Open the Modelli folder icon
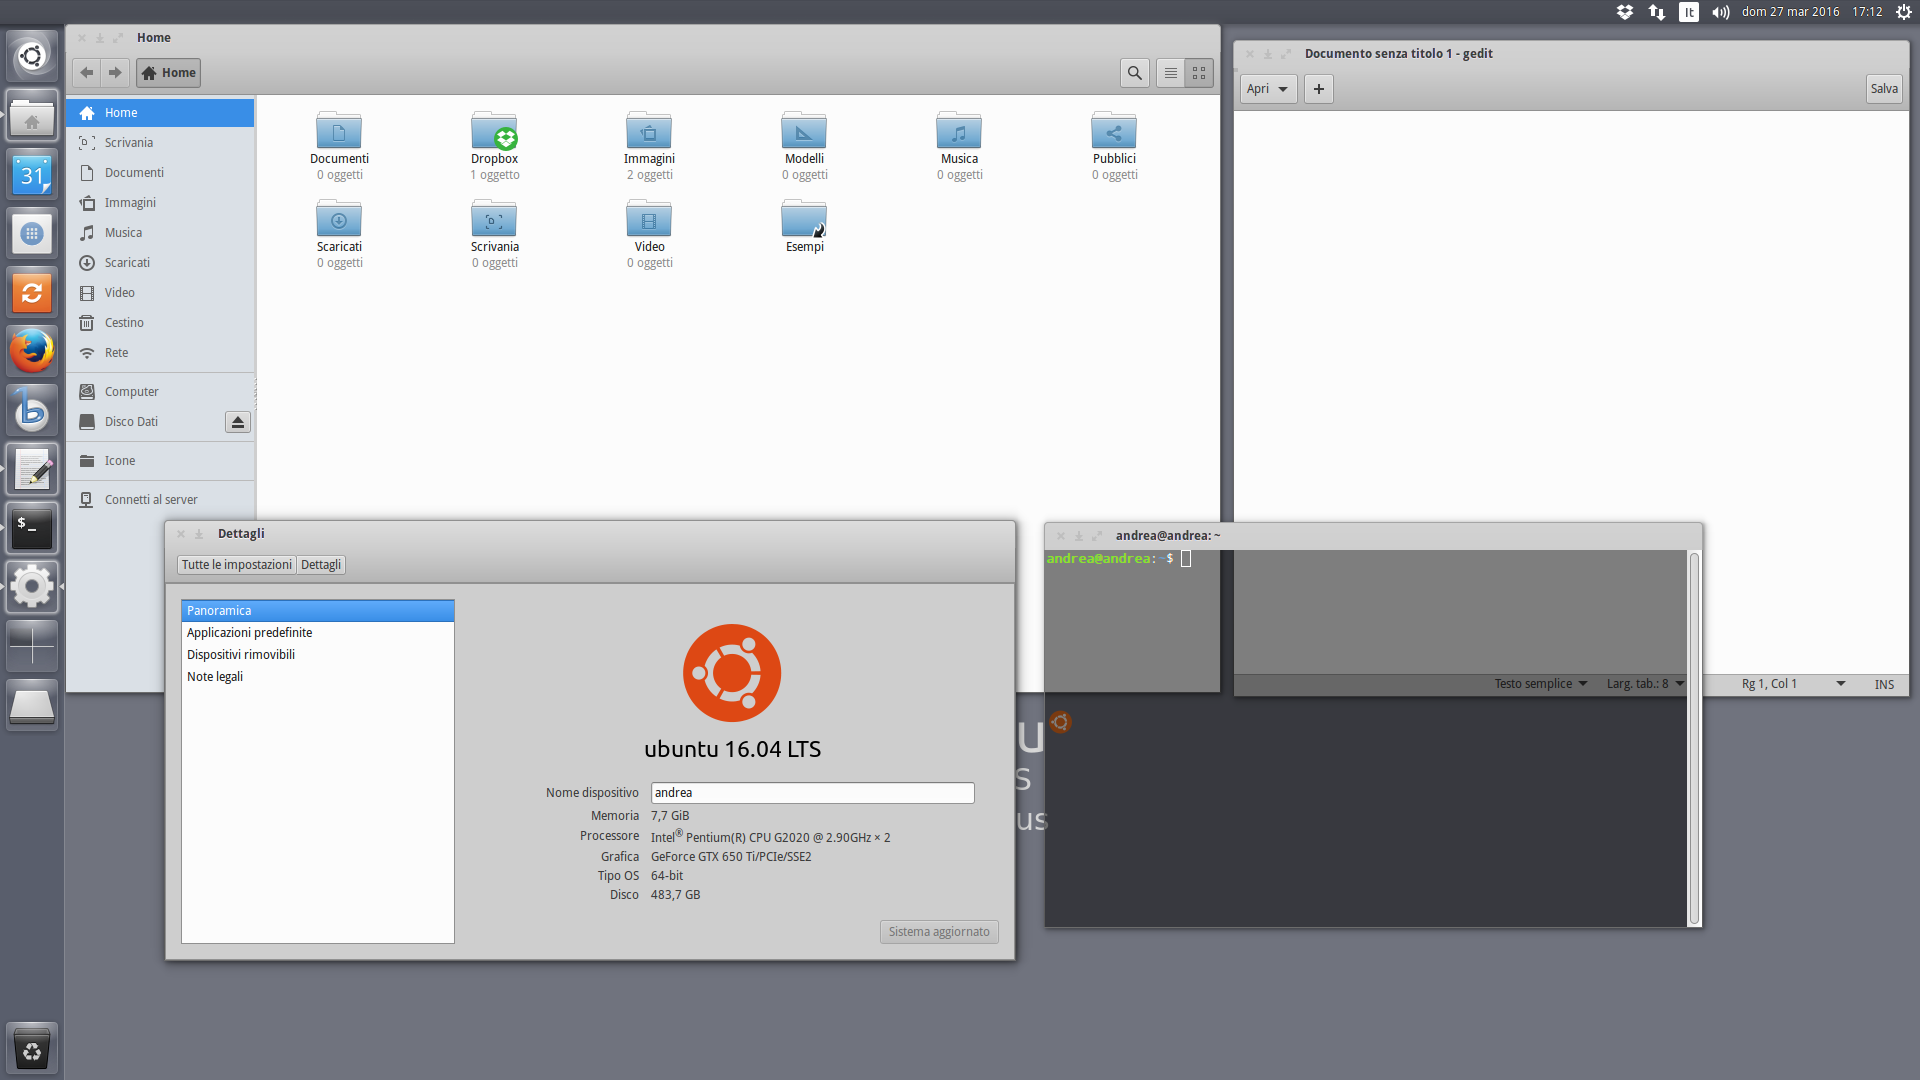The image size is (1920, 1080). [x=805, y=146]
